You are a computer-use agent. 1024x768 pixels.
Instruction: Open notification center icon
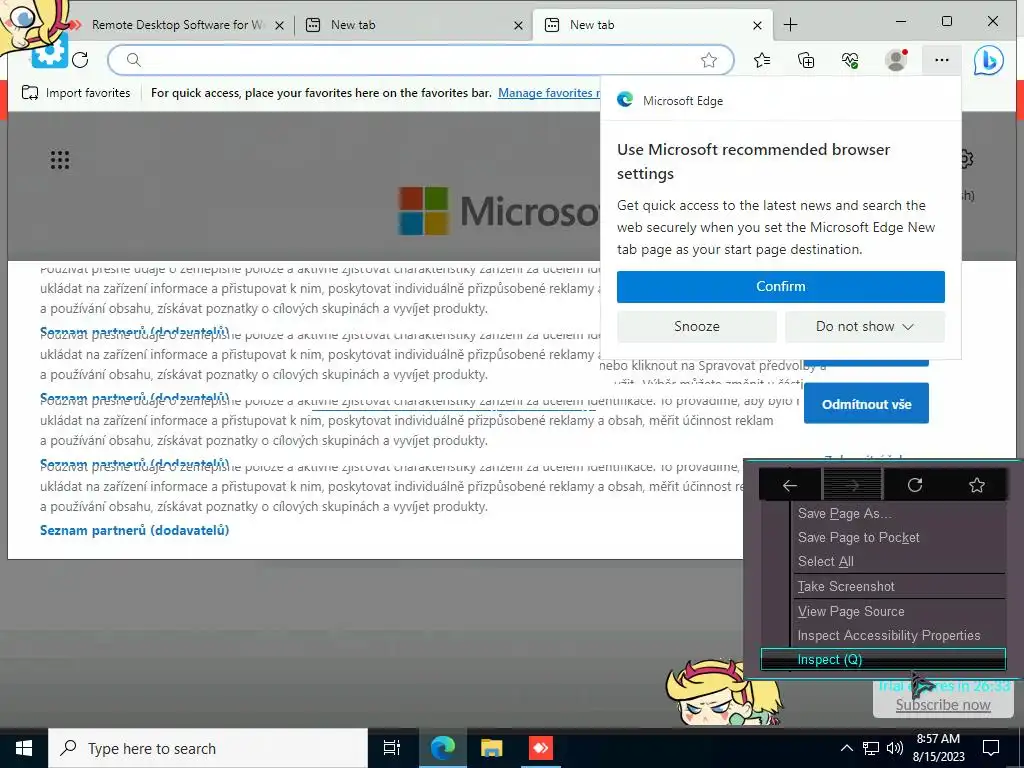[x=991, y=748]
